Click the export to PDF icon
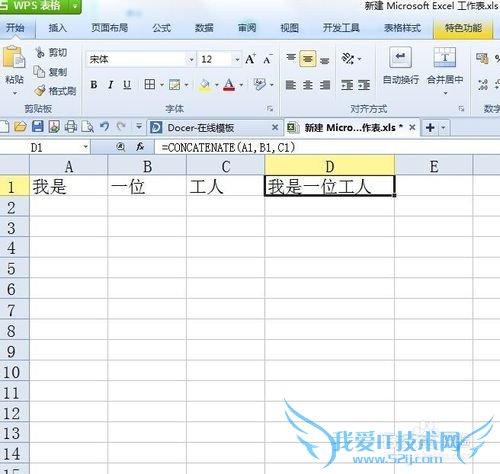500x474 pixels. 54,127
